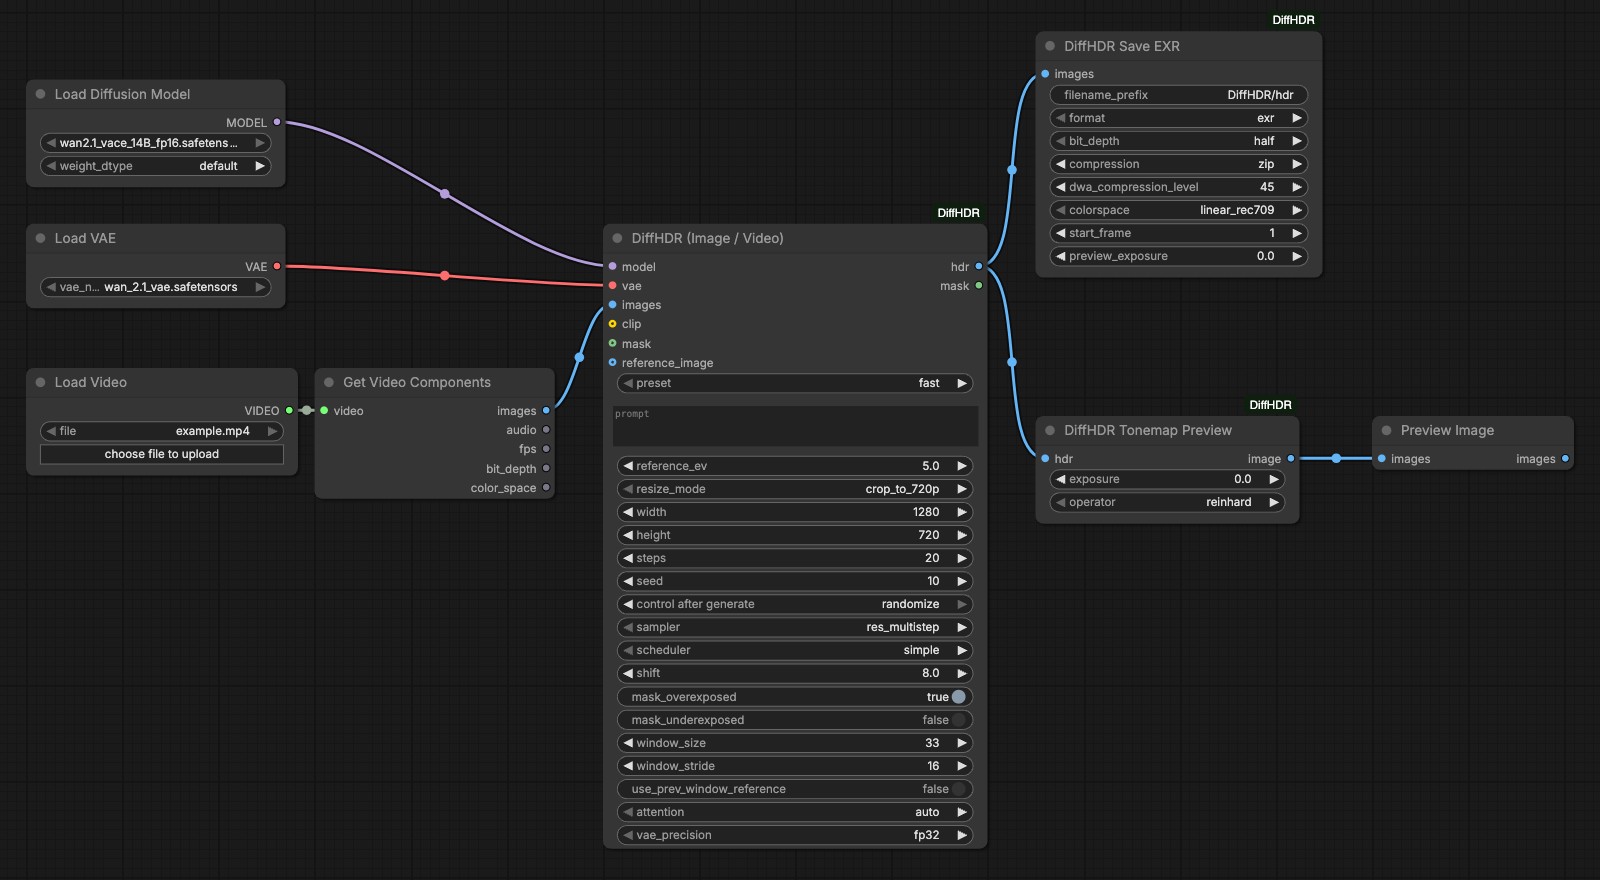
Task: Click the images input socket on DiffHDR Save EXR
Action: click(x=1045, y=74)
